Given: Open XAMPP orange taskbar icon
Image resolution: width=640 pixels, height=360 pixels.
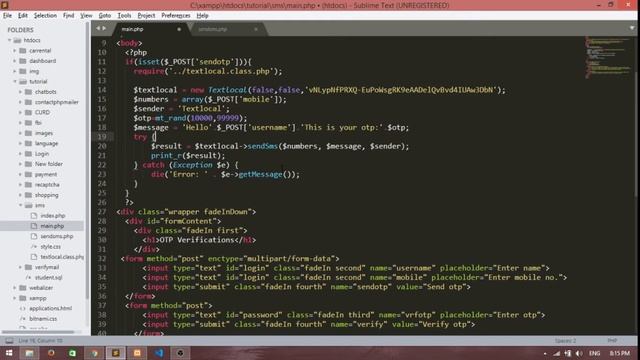Looking at the screenshot, I should coord(137,353).
